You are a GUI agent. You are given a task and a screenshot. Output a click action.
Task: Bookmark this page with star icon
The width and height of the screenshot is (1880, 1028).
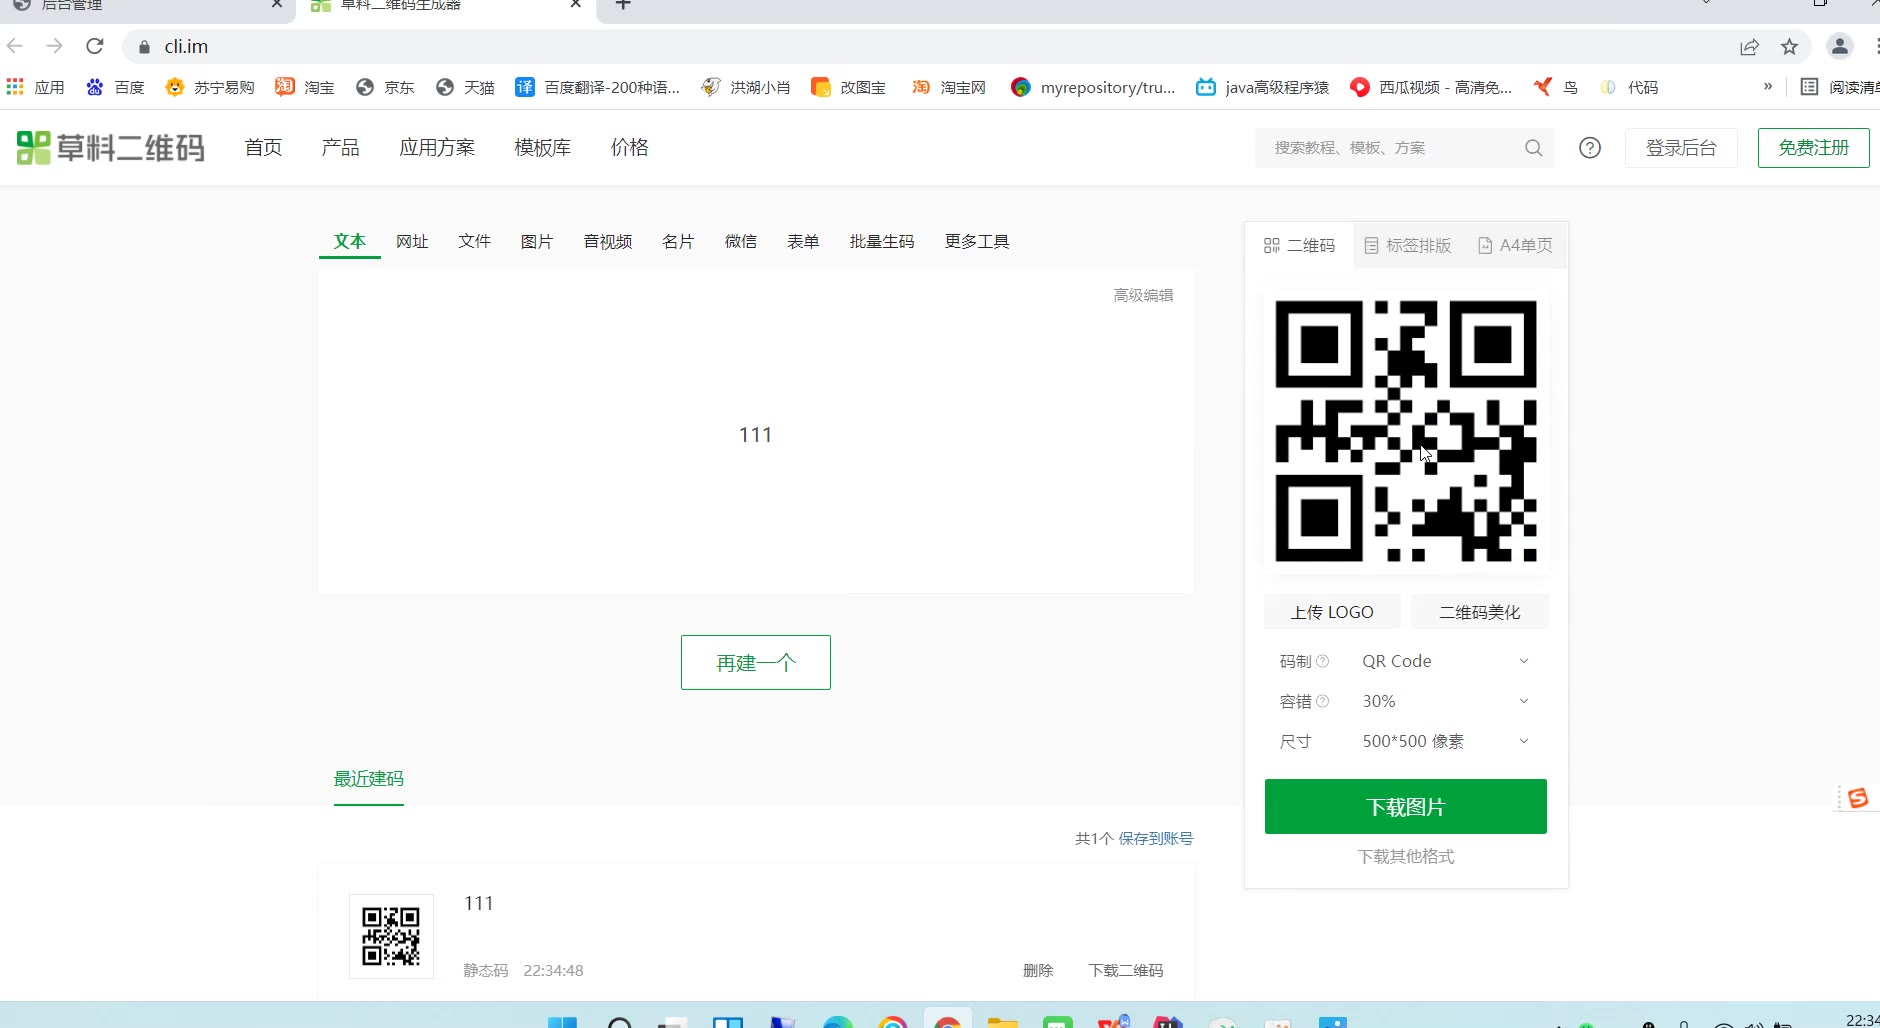point(1789,46)
